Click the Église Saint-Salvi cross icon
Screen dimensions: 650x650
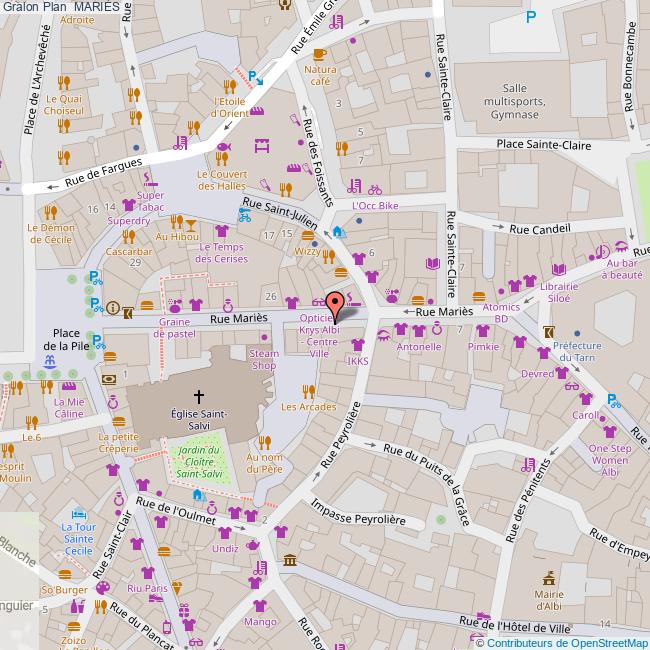coord(198,396)
